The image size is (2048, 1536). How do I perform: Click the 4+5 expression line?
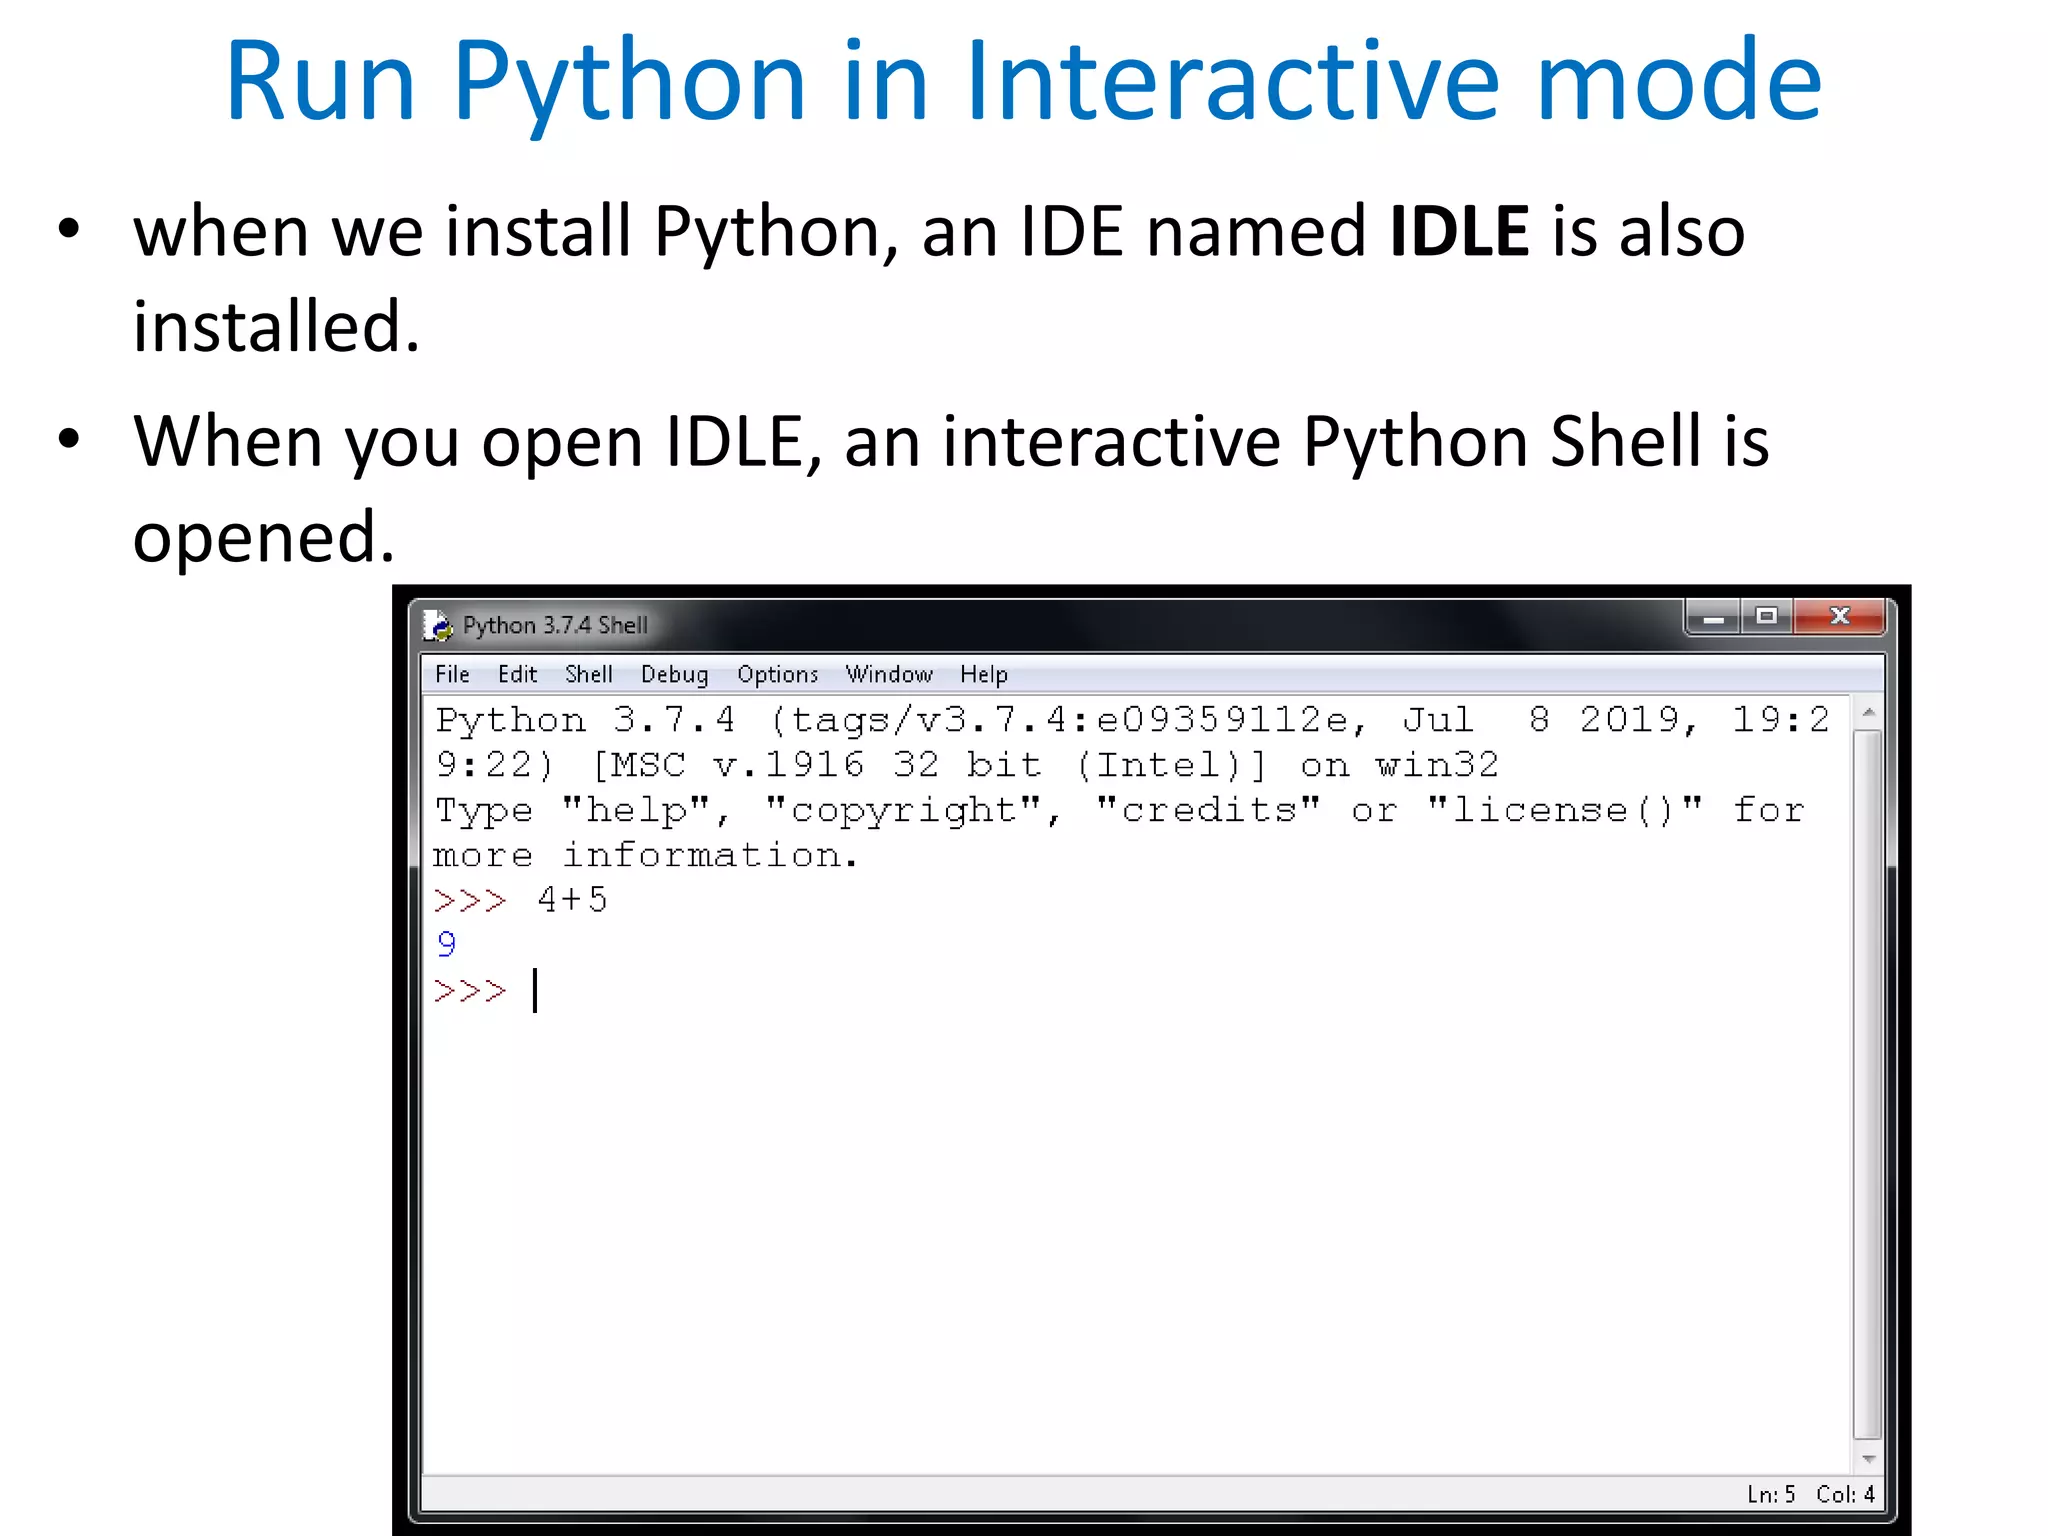[x=571, y=900]
